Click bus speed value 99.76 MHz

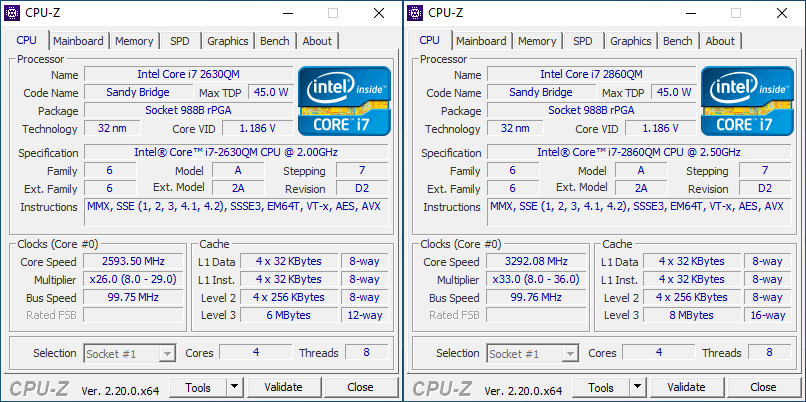point(536,297)
